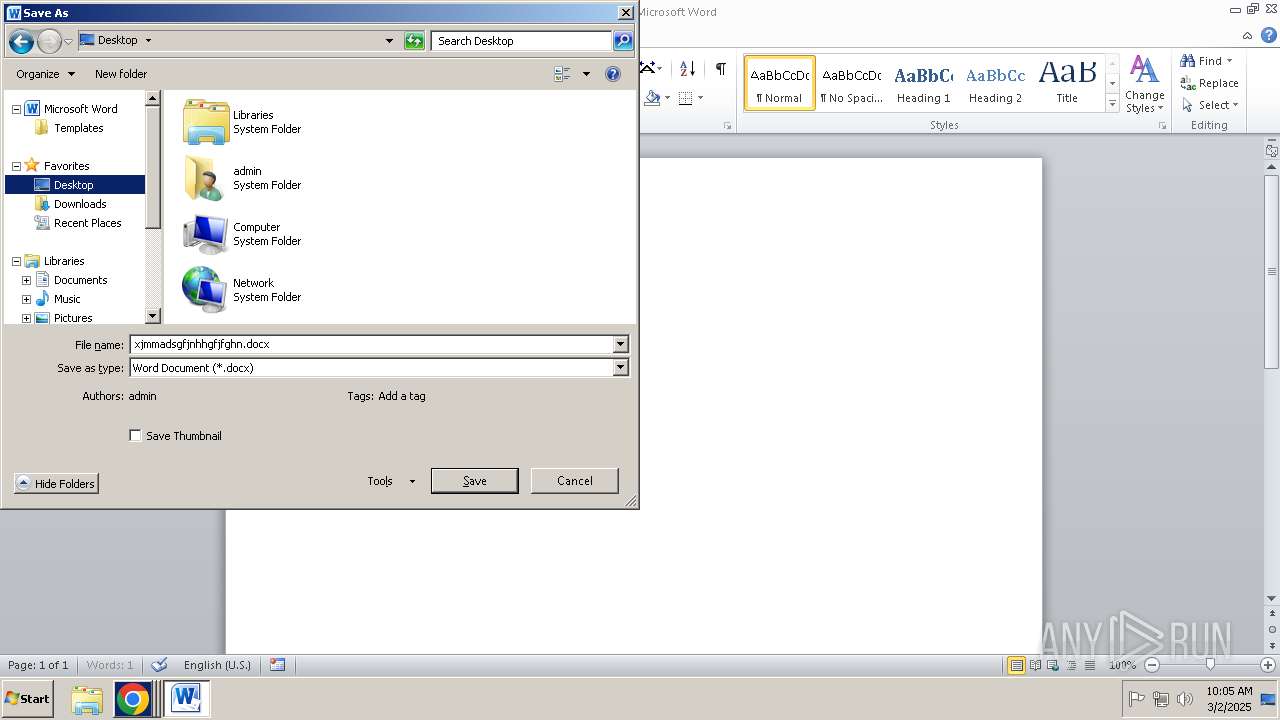The width and height of the screenshot is (1280, 720).
Task: Click the Borders icon in ribbon
Action: click(685, 98)
